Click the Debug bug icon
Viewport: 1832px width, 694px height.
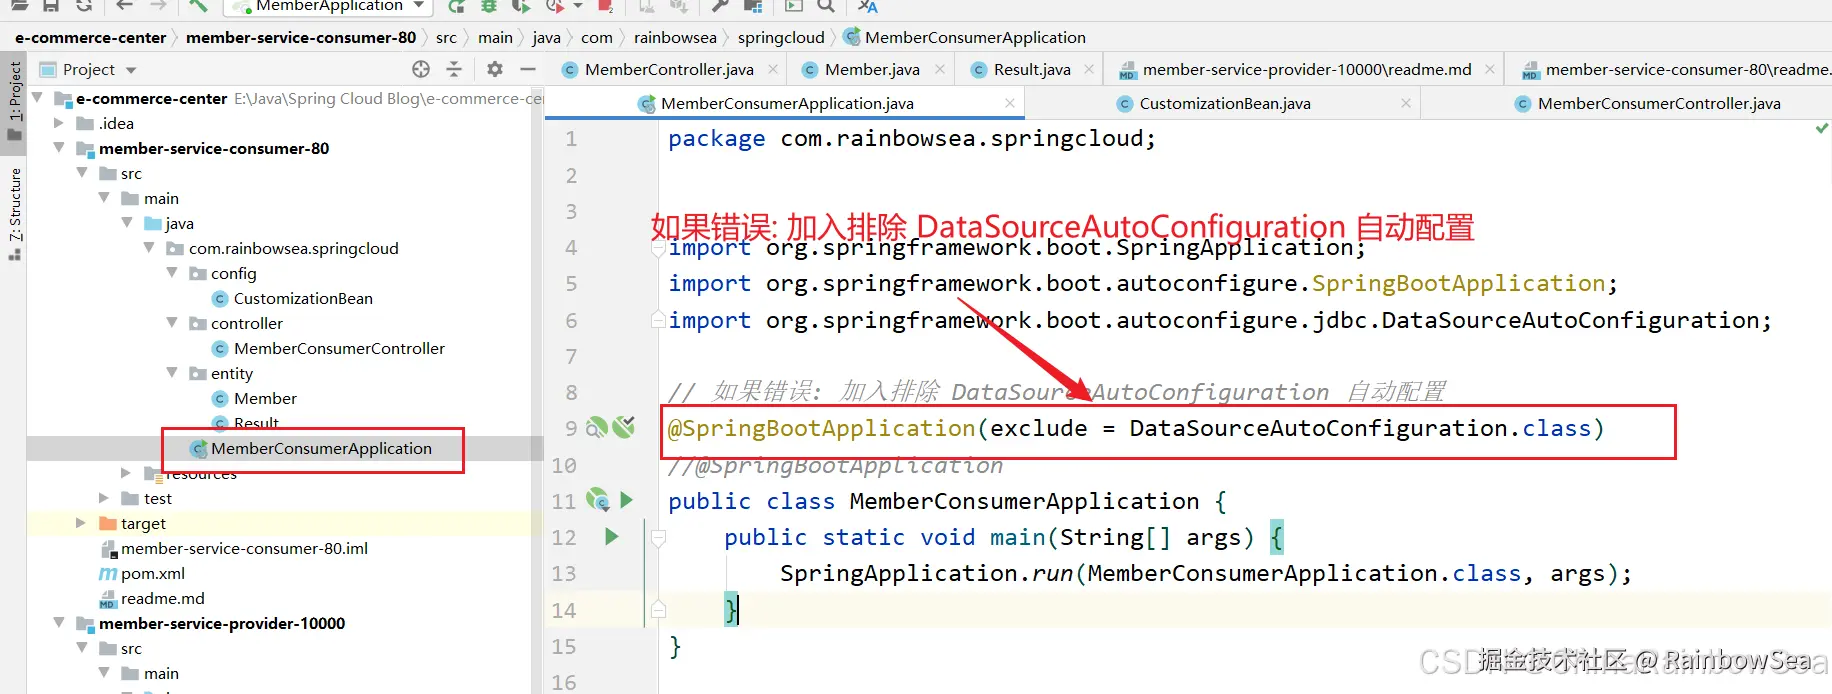[x=489, y=6]
